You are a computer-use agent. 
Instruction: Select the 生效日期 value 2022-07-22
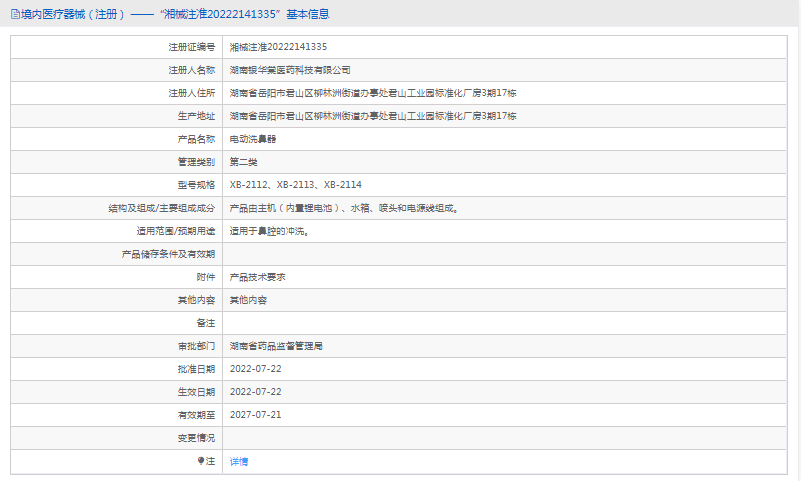pos(255,392)
